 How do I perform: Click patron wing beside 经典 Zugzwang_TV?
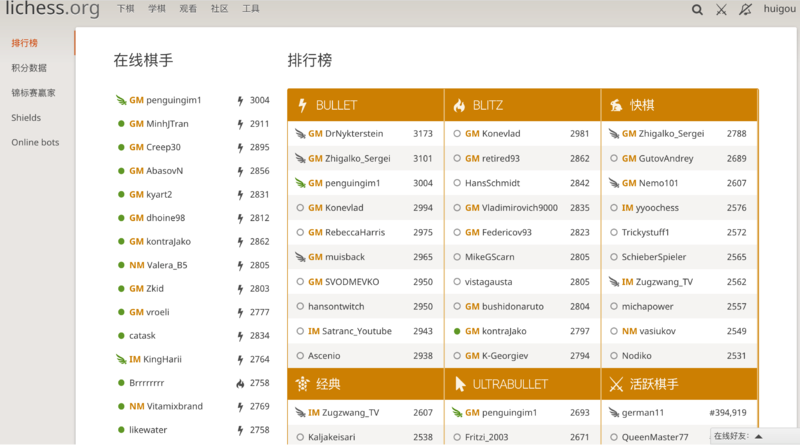point(300,412)
